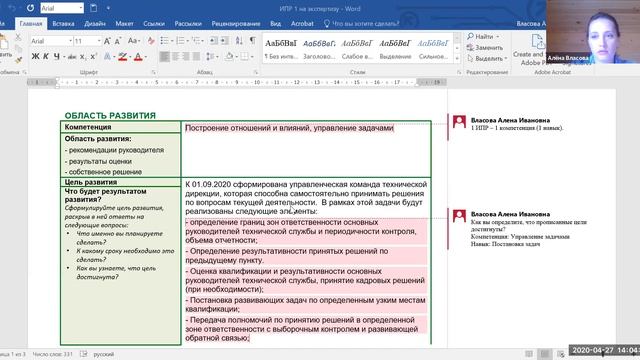Align text left
The image size is (640, 360).
click(164, 56)
